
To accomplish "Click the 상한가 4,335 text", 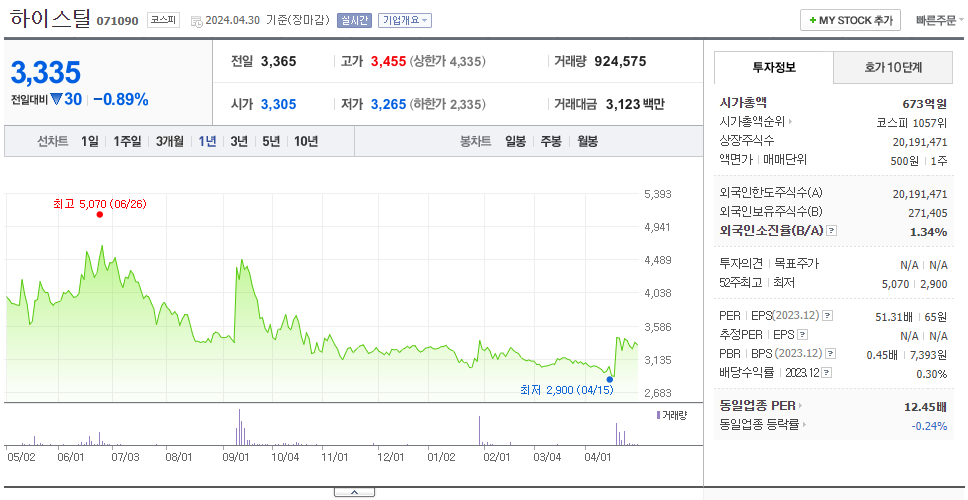I will pyautogui.click(x=448, y=61).
